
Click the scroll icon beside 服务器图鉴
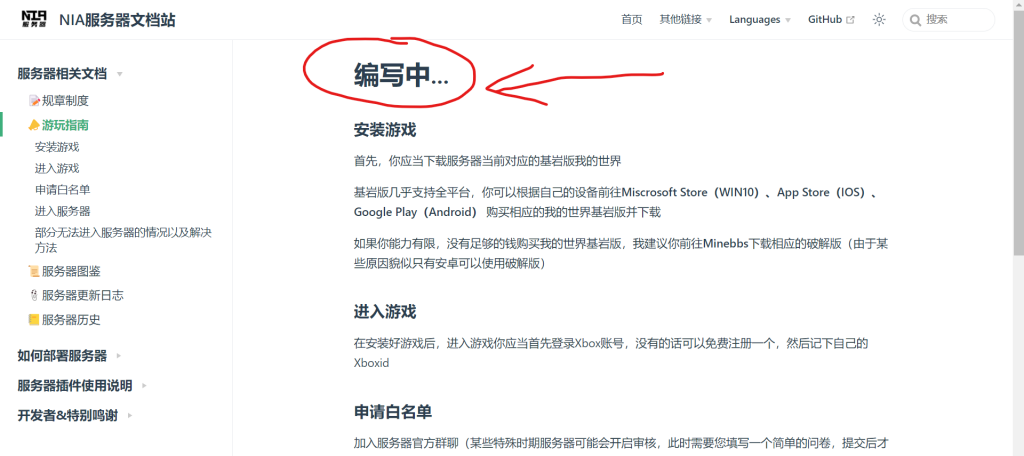tap(34, 271)
